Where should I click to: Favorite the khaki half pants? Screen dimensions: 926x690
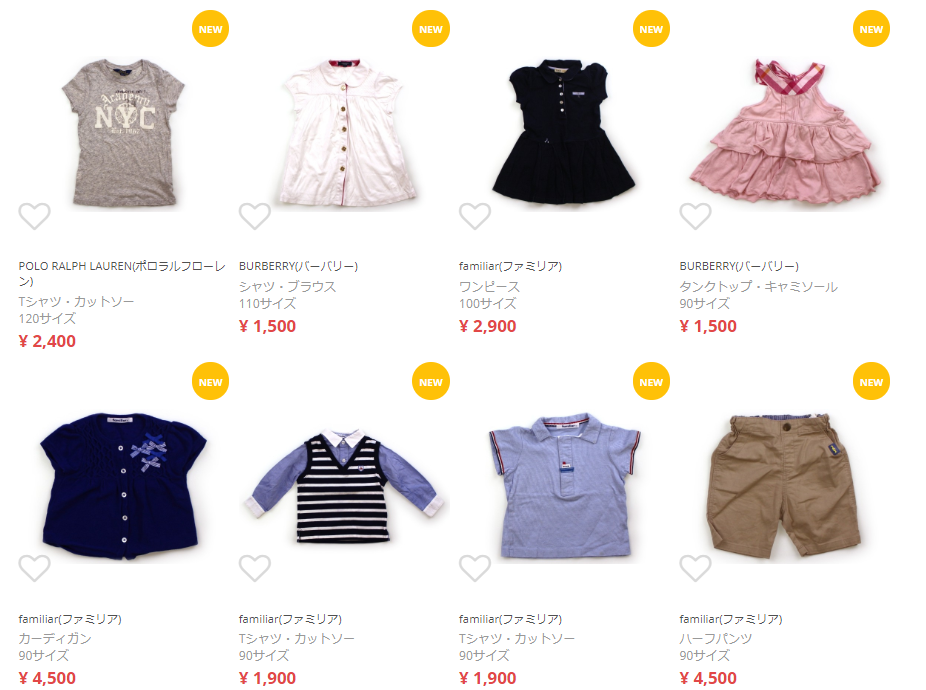coord(695,568)
